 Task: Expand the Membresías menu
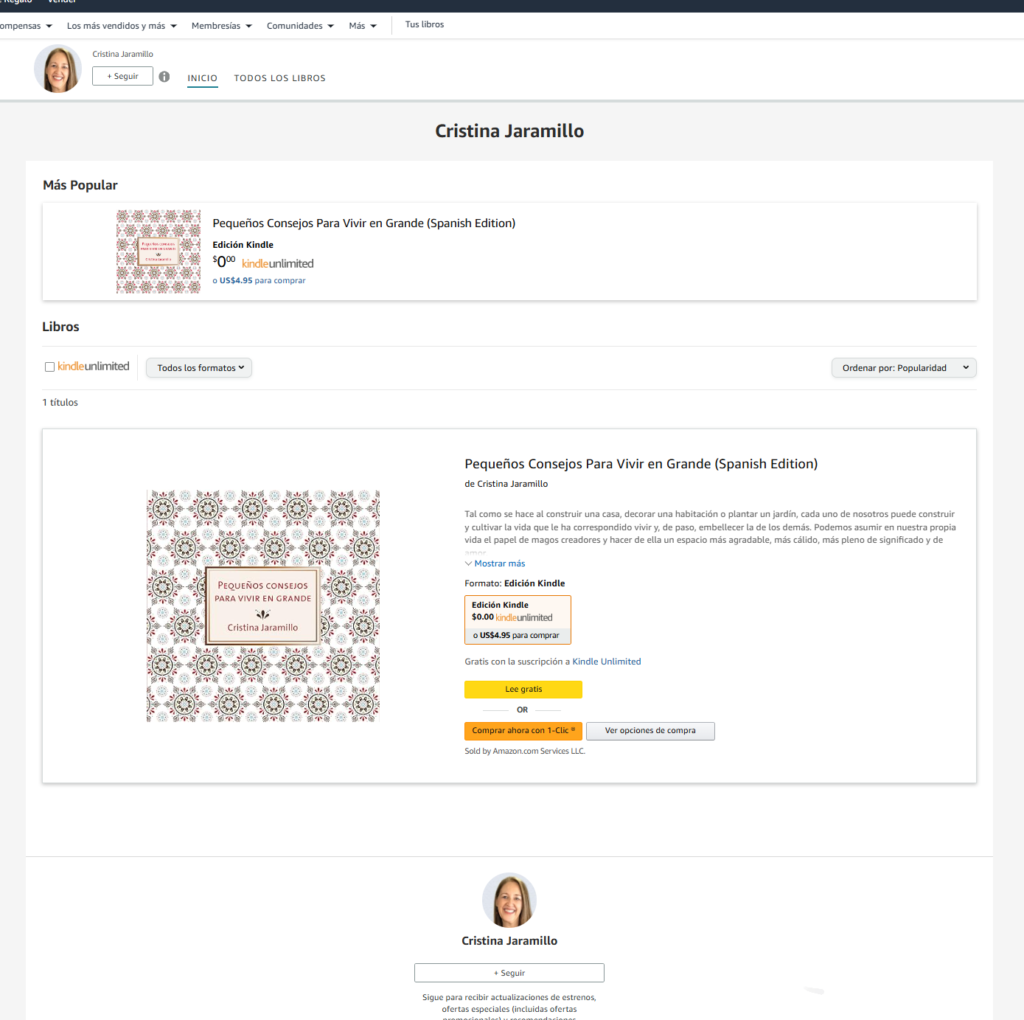click(x=221, y=25)
